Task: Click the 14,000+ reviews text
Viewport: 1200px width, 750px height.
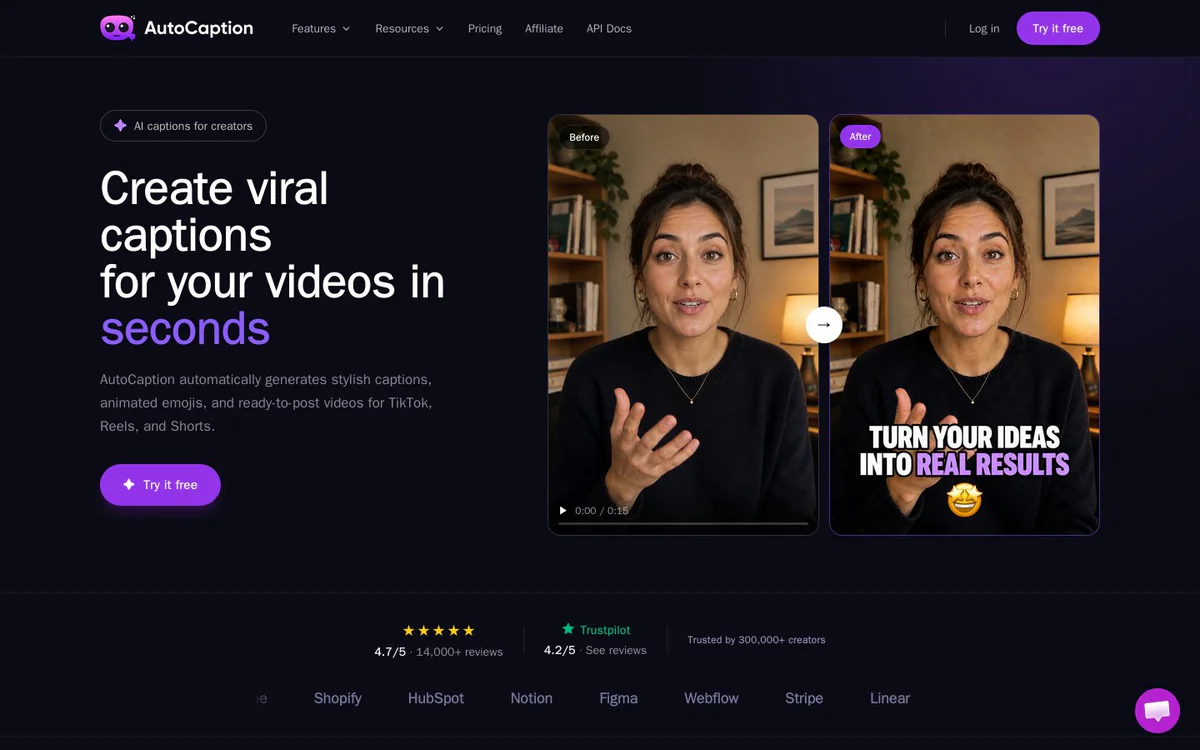Action: click(x=460, y=652)
